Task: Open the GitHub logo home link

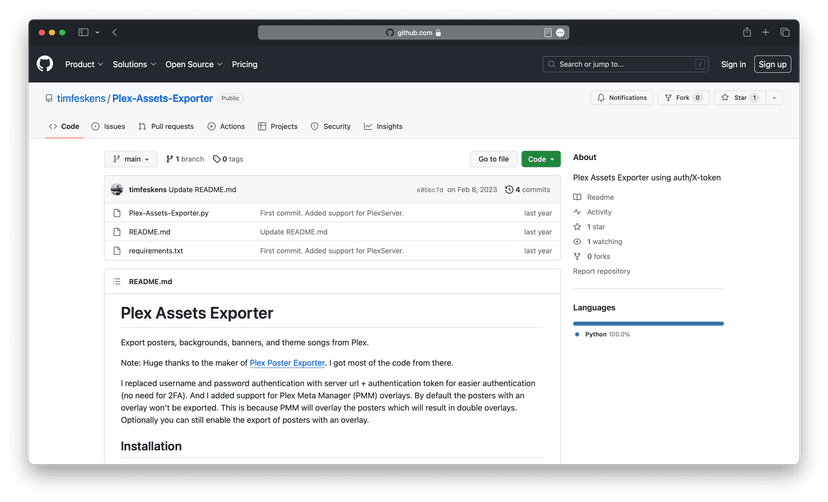Action: point(45,64)
